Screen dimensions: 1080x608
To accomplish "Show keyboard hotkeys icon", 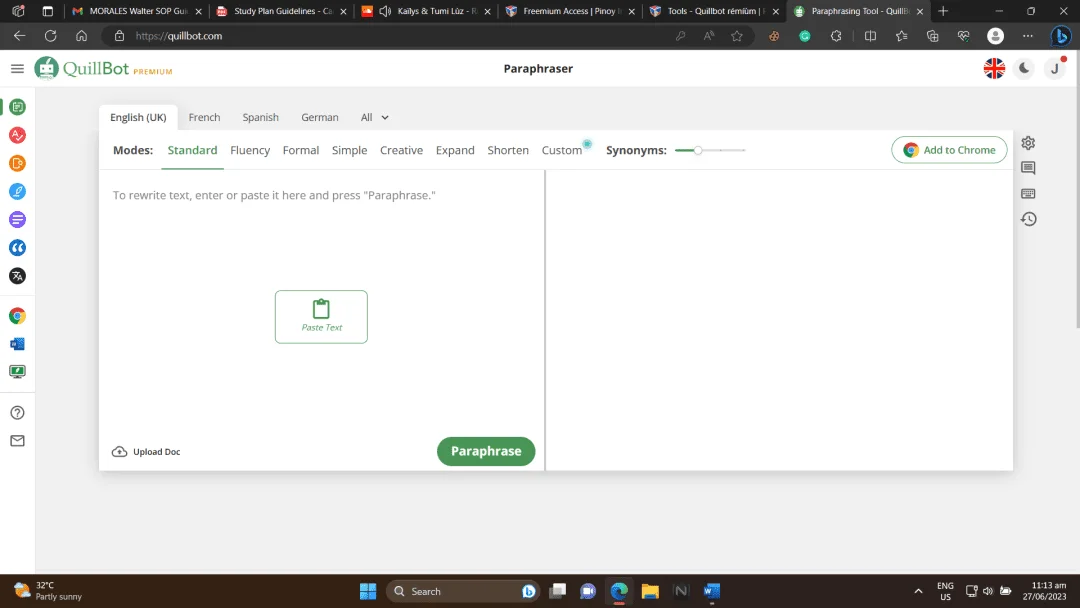I will point(1028,193).
